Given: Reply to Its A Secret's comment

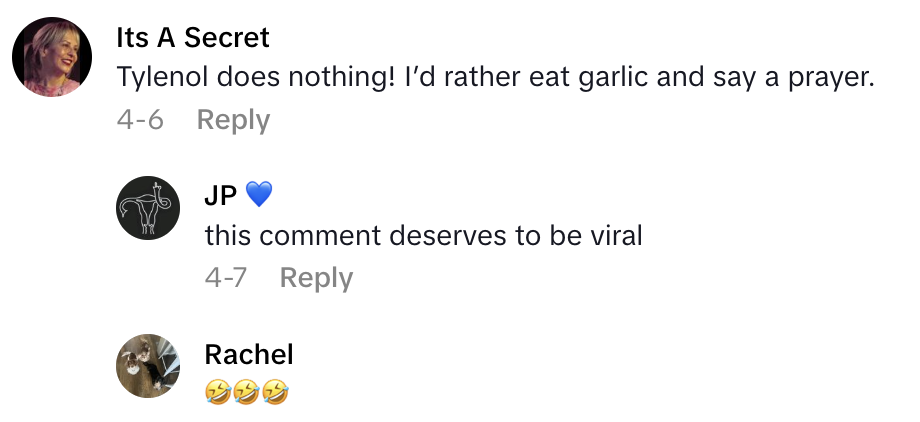Looking at the screenshot, I should pyautogui.click(x=233, y=120).
